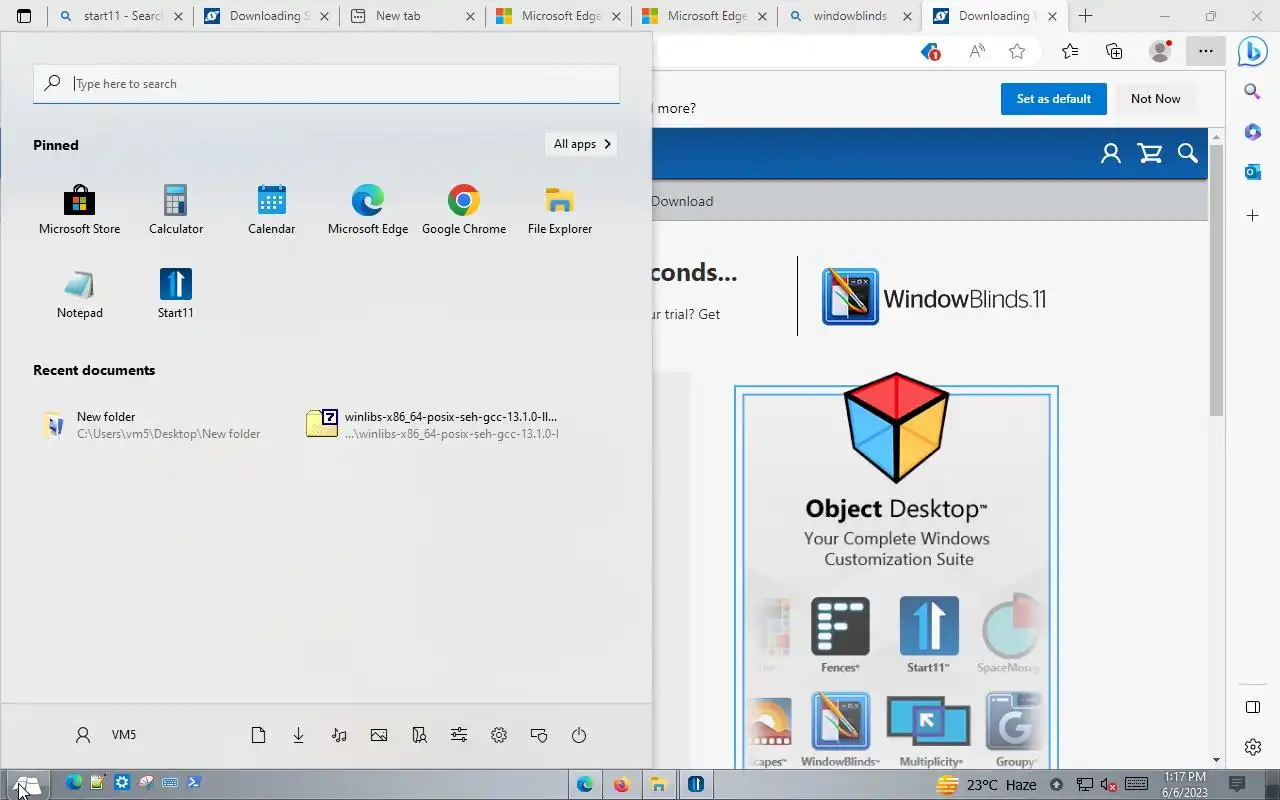Click the Set as default button
The width and height of the screenshot is (1280, 800).
coord(1054,99)
